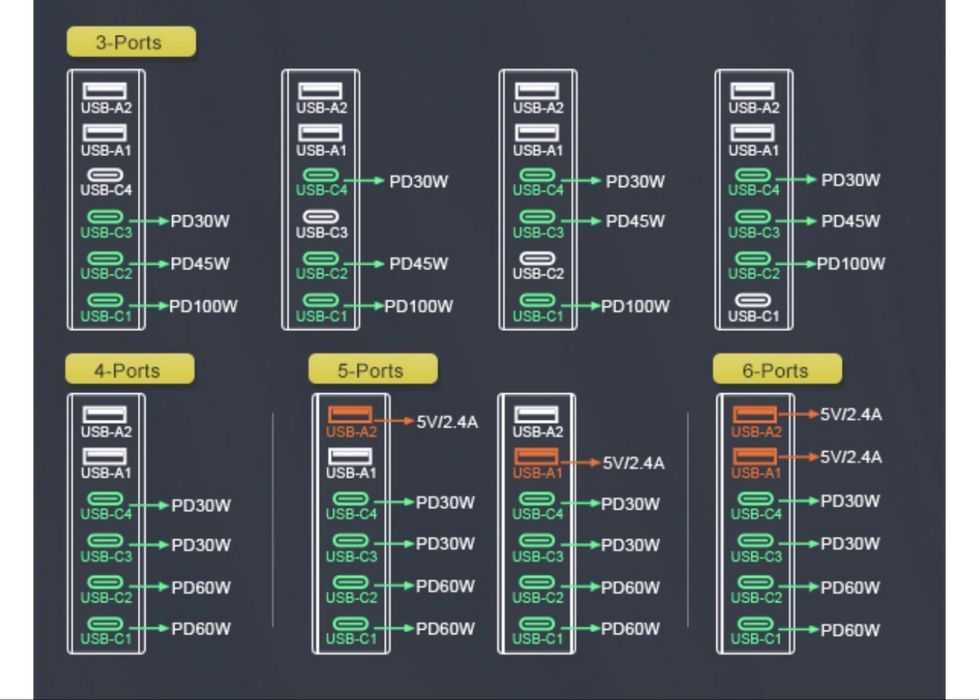Click "PD45W" in diagram with inactive USB-C4
Image resolution: width=979 pixels, height=700 pixels.
(200, 264)
